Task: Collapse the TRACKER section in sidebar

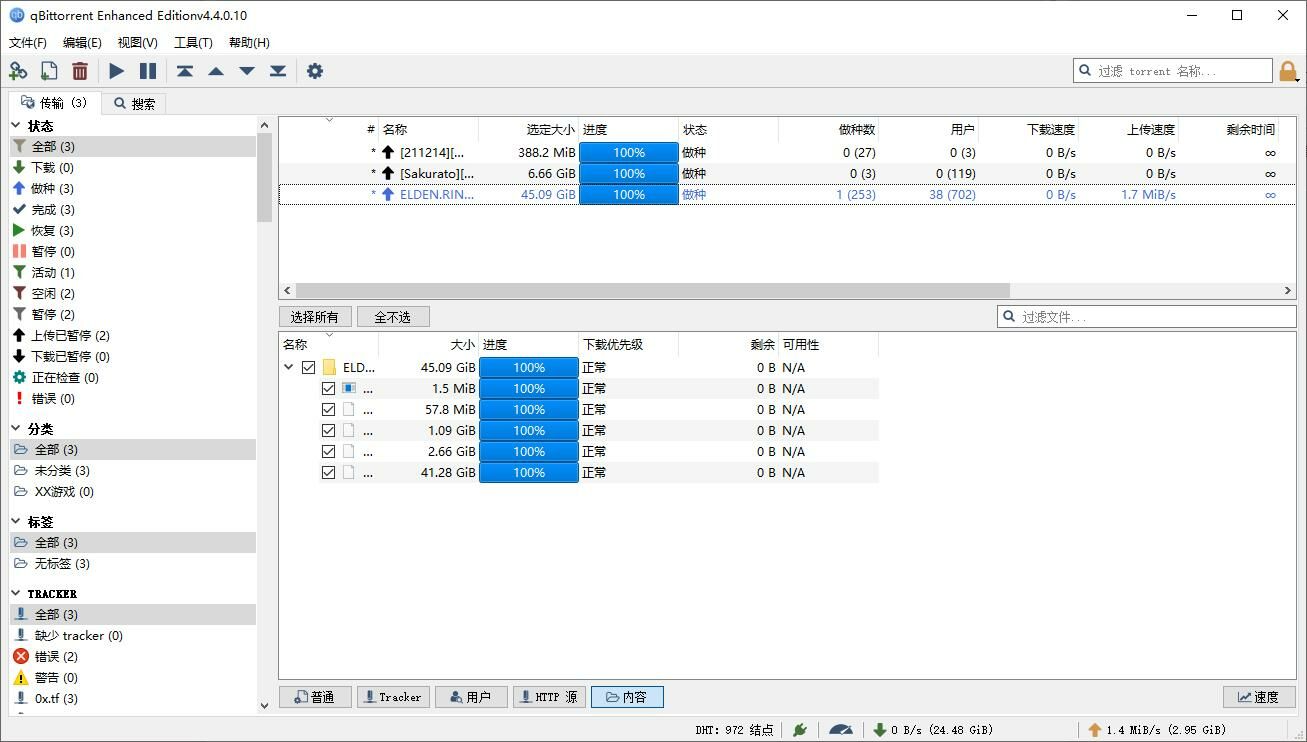Action: pyautogui.click(x=17, y=593)
